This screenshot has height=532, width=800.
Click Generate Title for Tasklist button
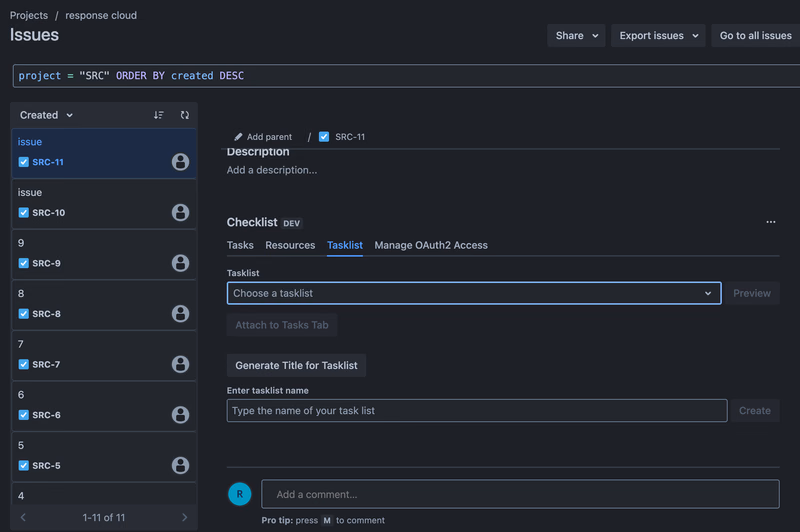tap(296, 365)
